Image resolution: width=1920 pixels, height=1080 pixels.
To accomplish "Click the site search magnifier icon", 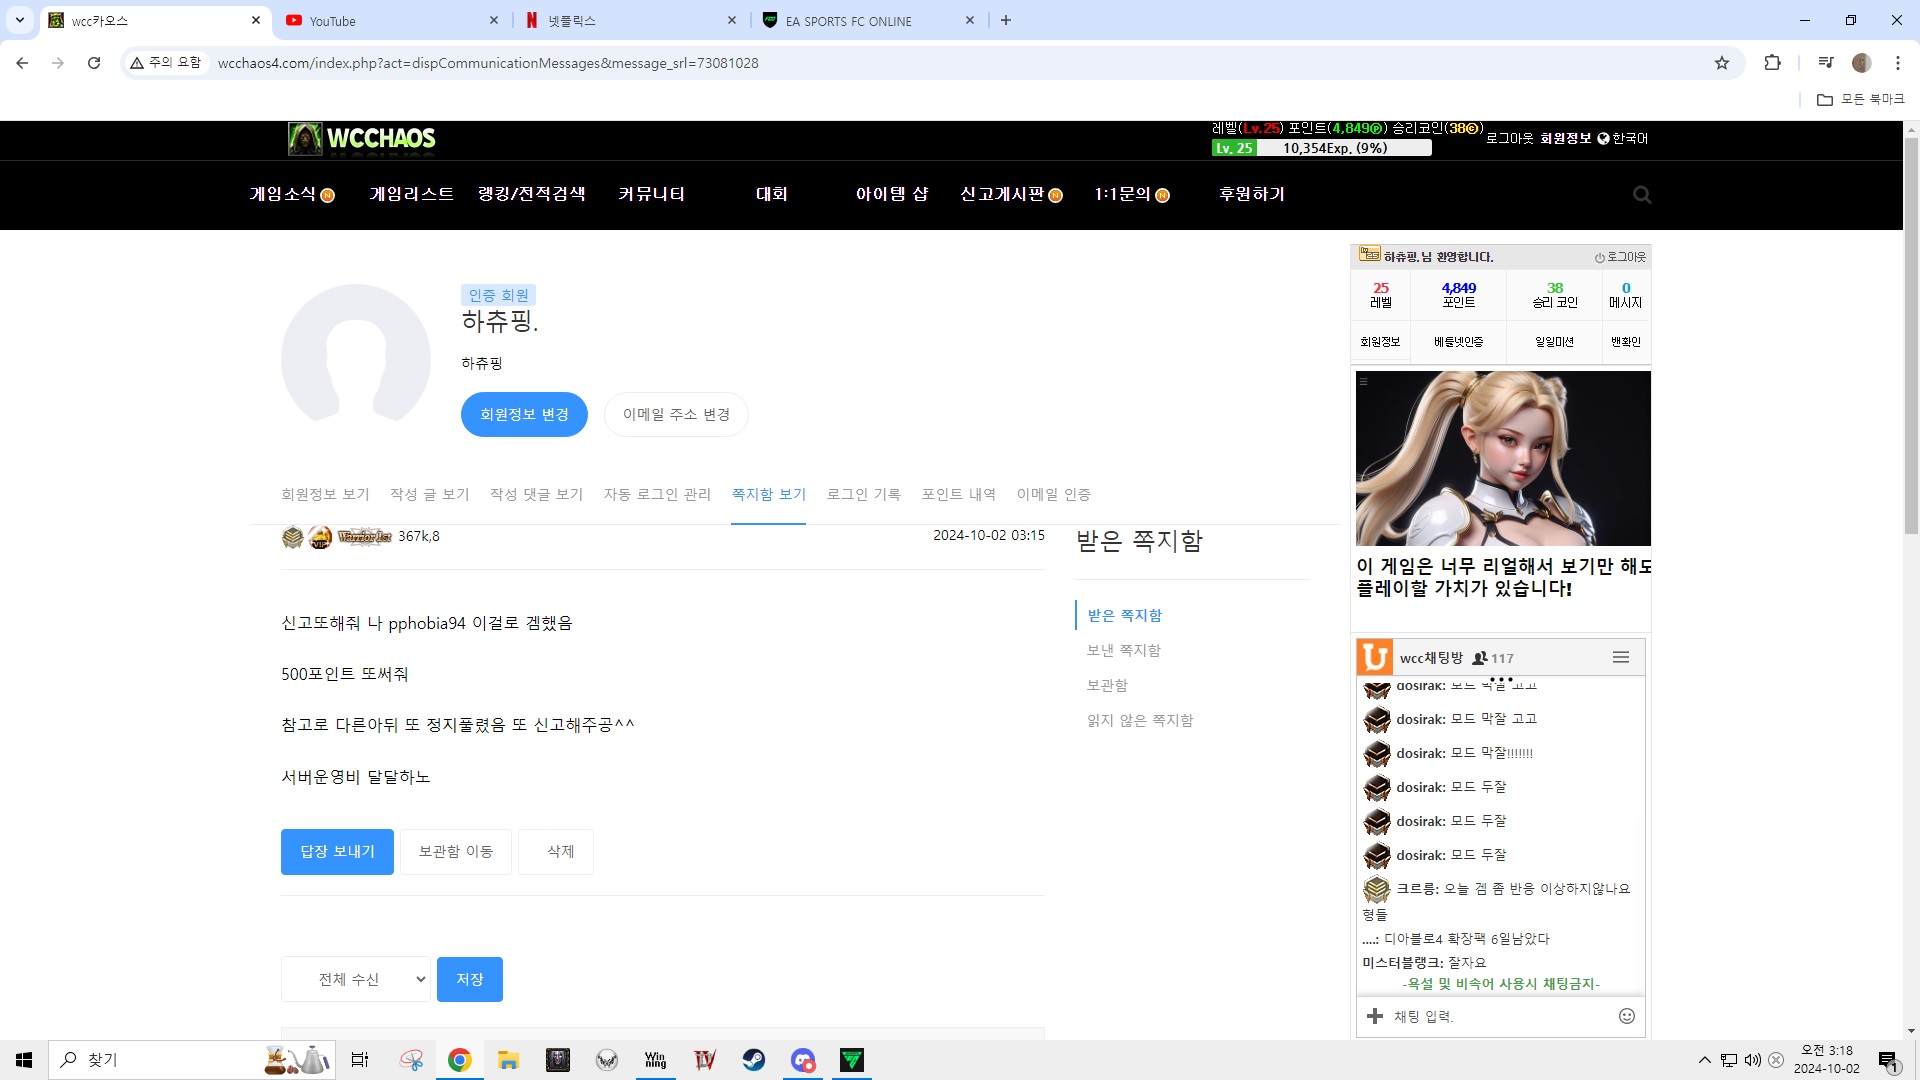I will [x=1642, y=194].
